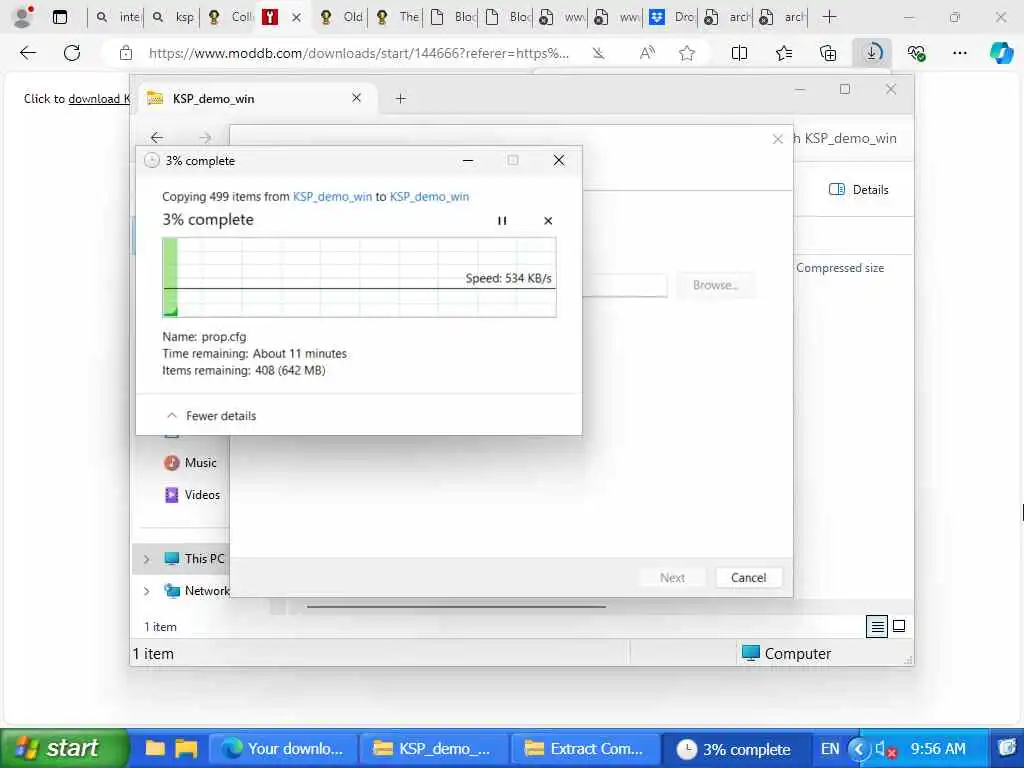Switch to 'Extract Com...' taskbar button
This screenshot has height=768, width=1024.
(584, 749)
